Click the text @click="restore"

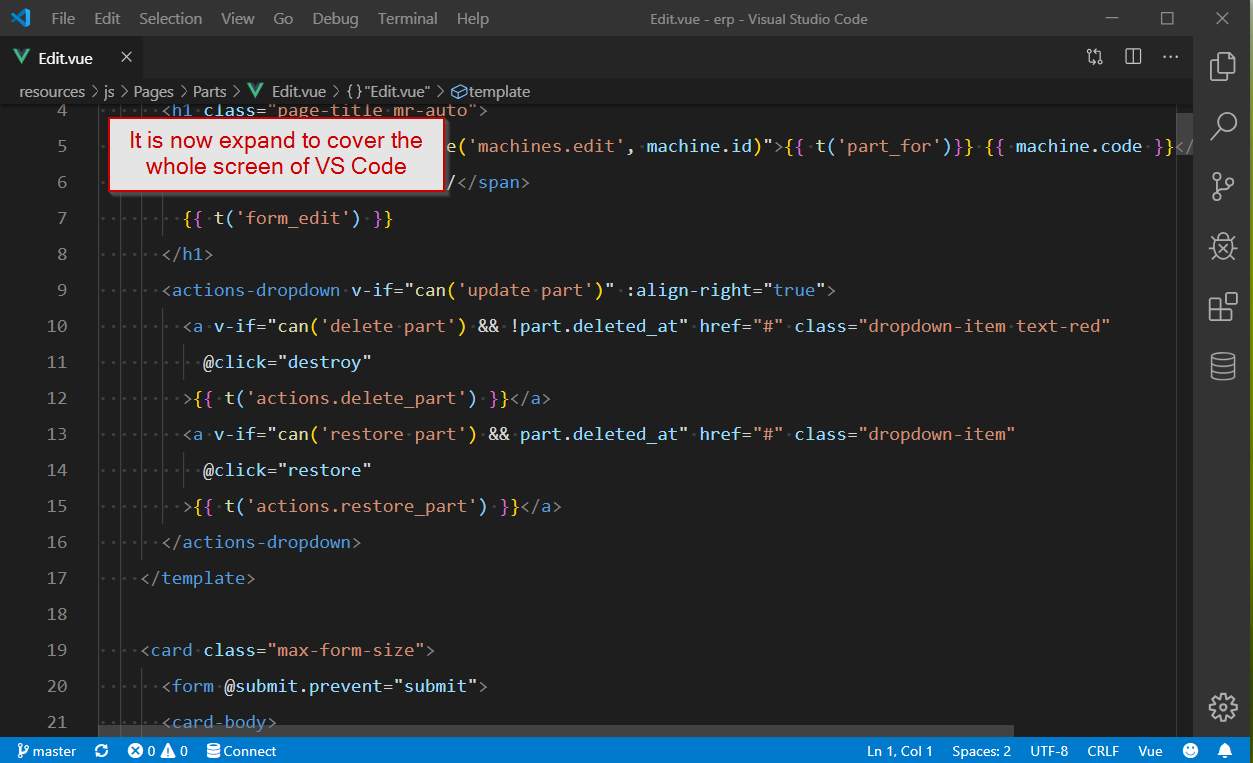click(287, 470)
